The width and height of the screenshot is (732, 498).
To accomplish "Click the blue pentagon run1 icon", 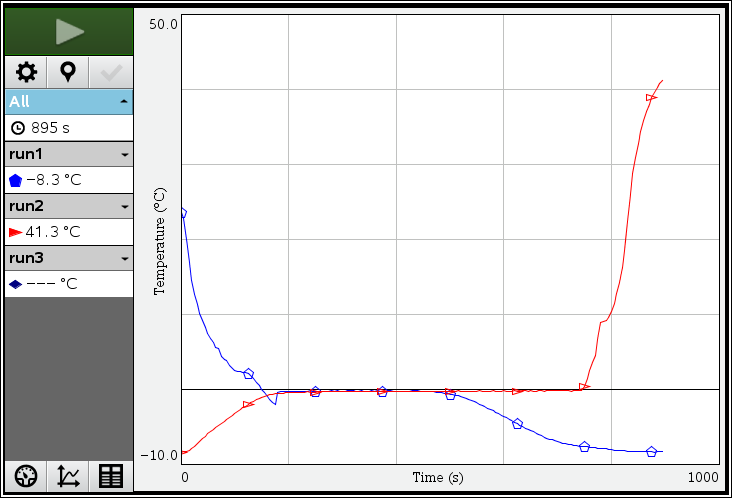I will (x=15, y=180).
